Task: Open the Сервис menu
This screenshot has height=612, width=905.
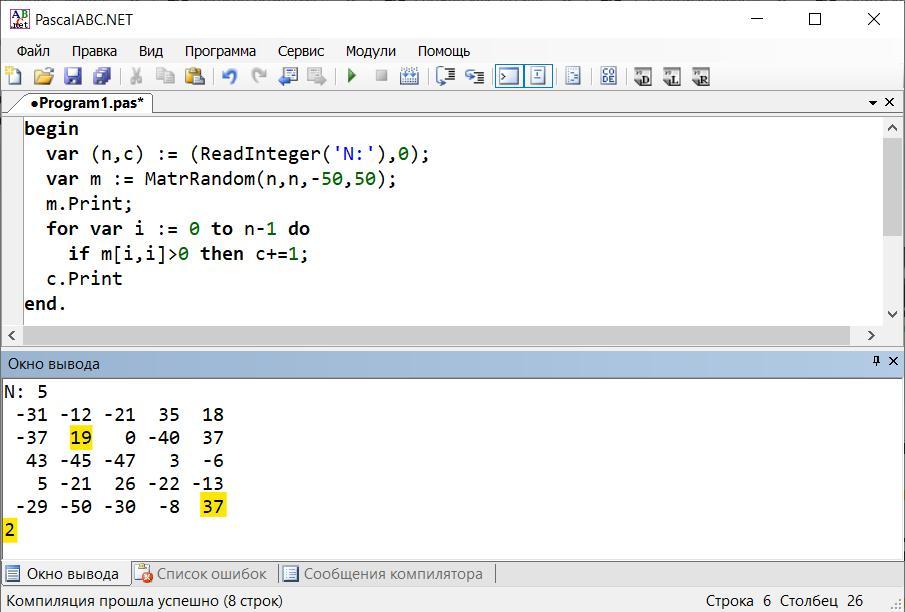Action: coord(300,51)
